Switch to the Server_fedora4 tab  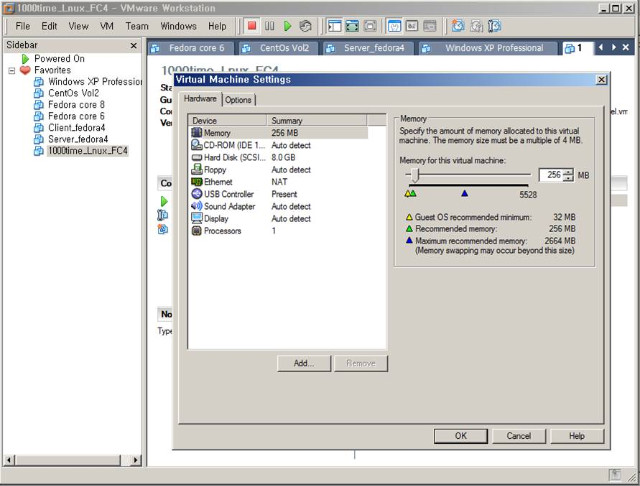[x=369, y=48]
